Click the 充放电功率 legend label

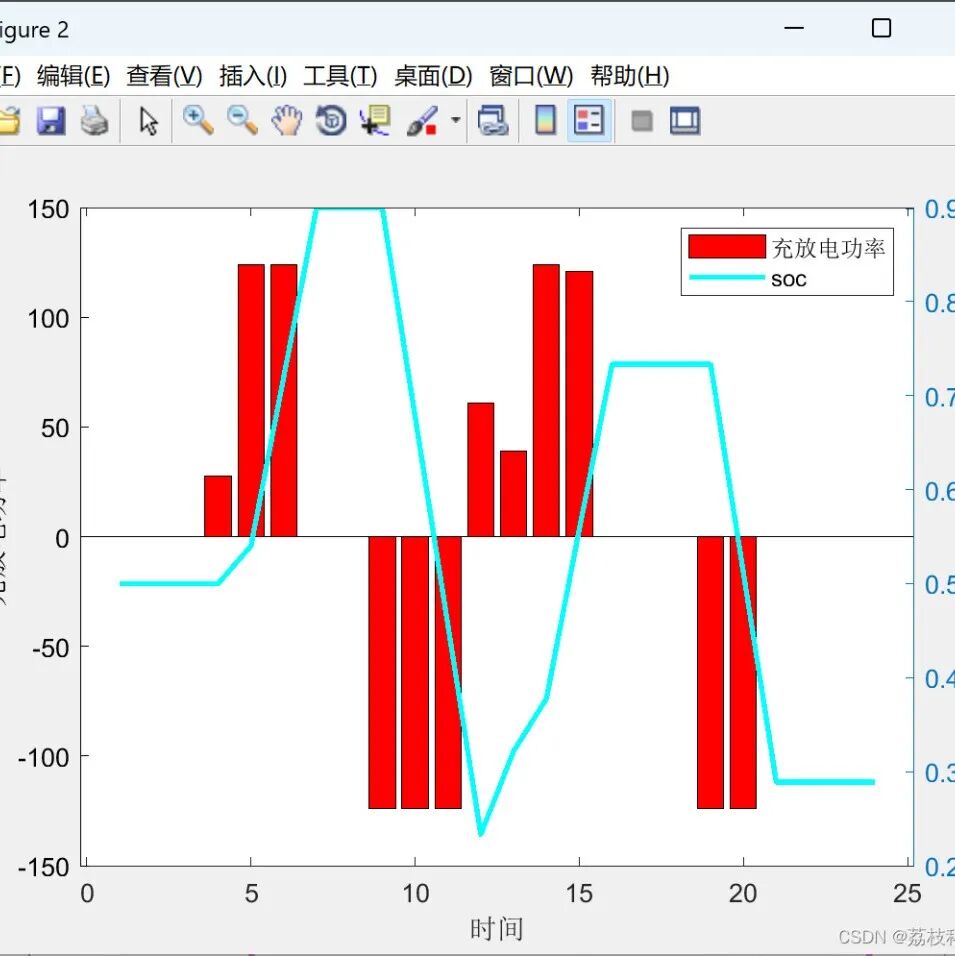coord(828,248)
